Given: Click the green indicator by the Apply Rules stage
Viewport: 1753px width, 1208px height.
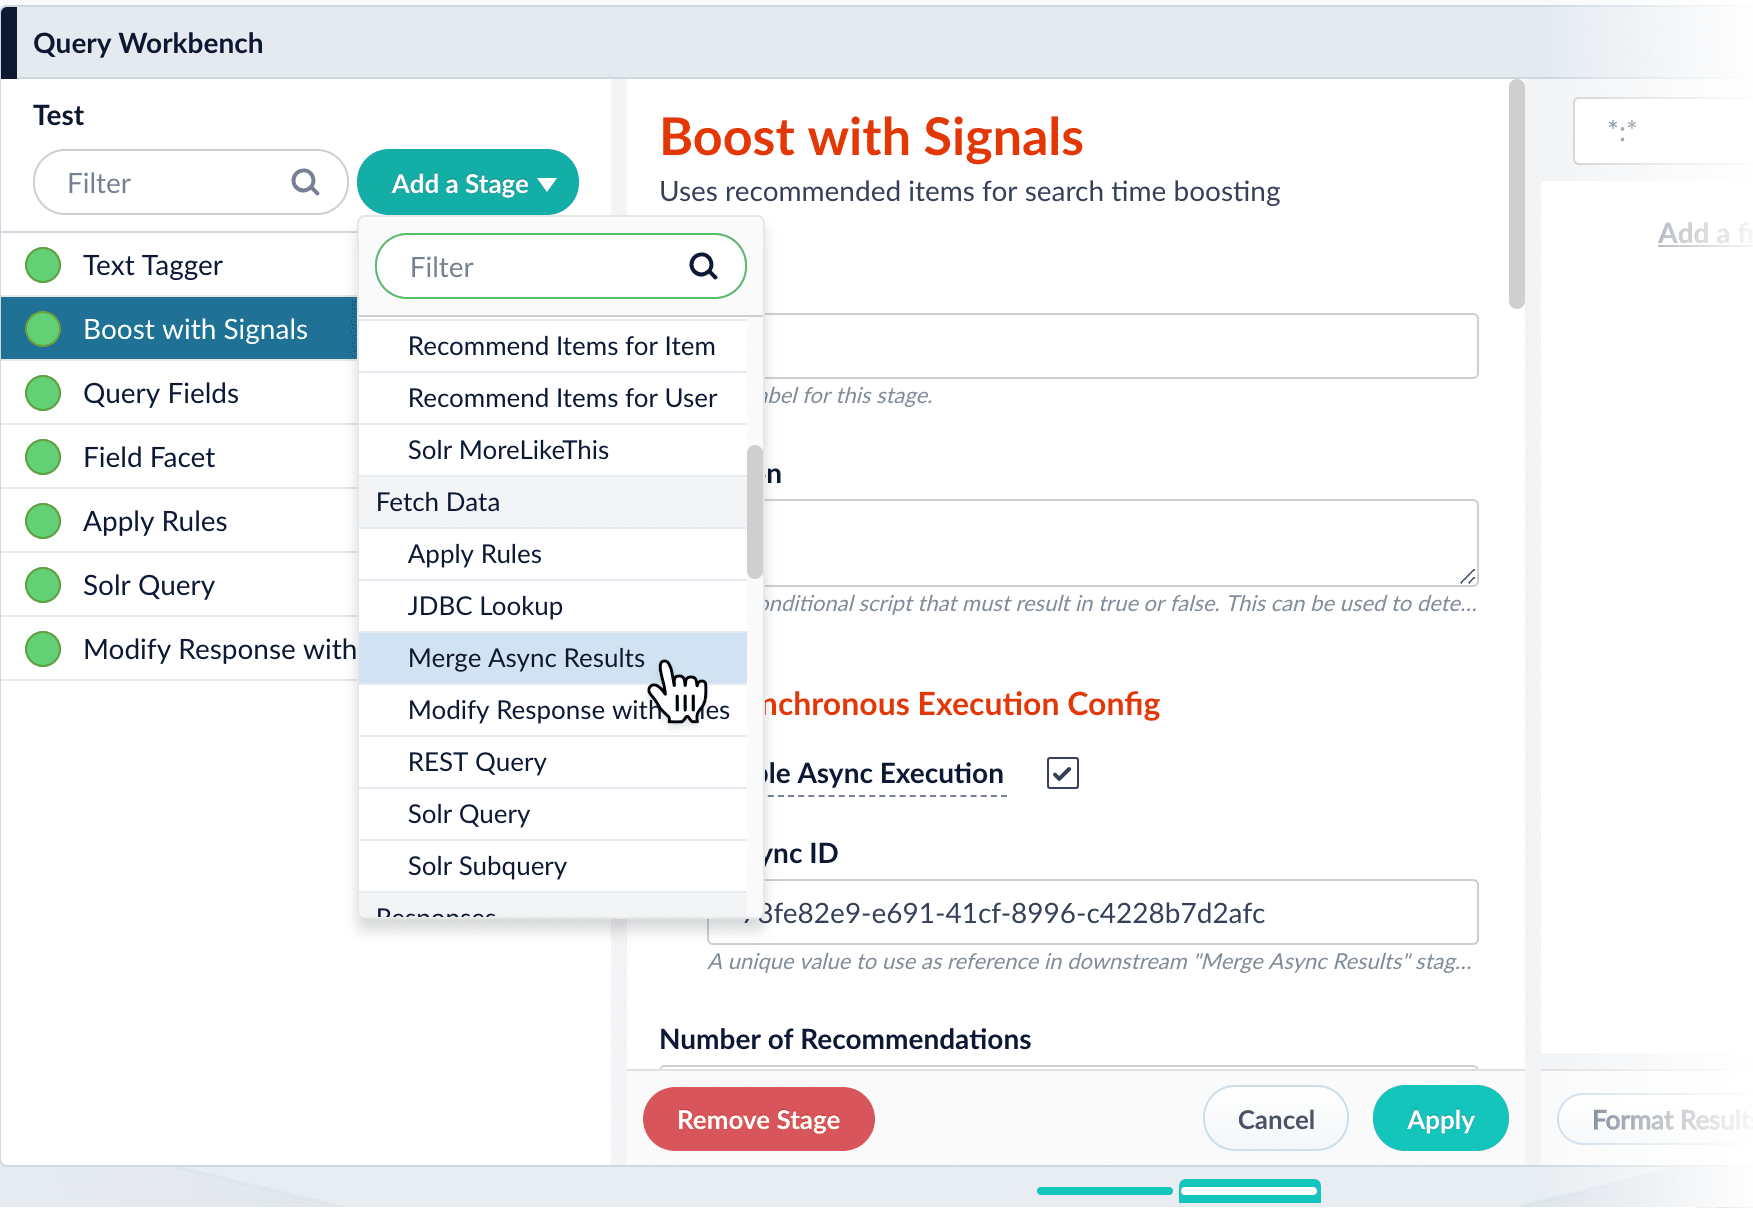Looking at the screenshot, I should coord(42,521).
